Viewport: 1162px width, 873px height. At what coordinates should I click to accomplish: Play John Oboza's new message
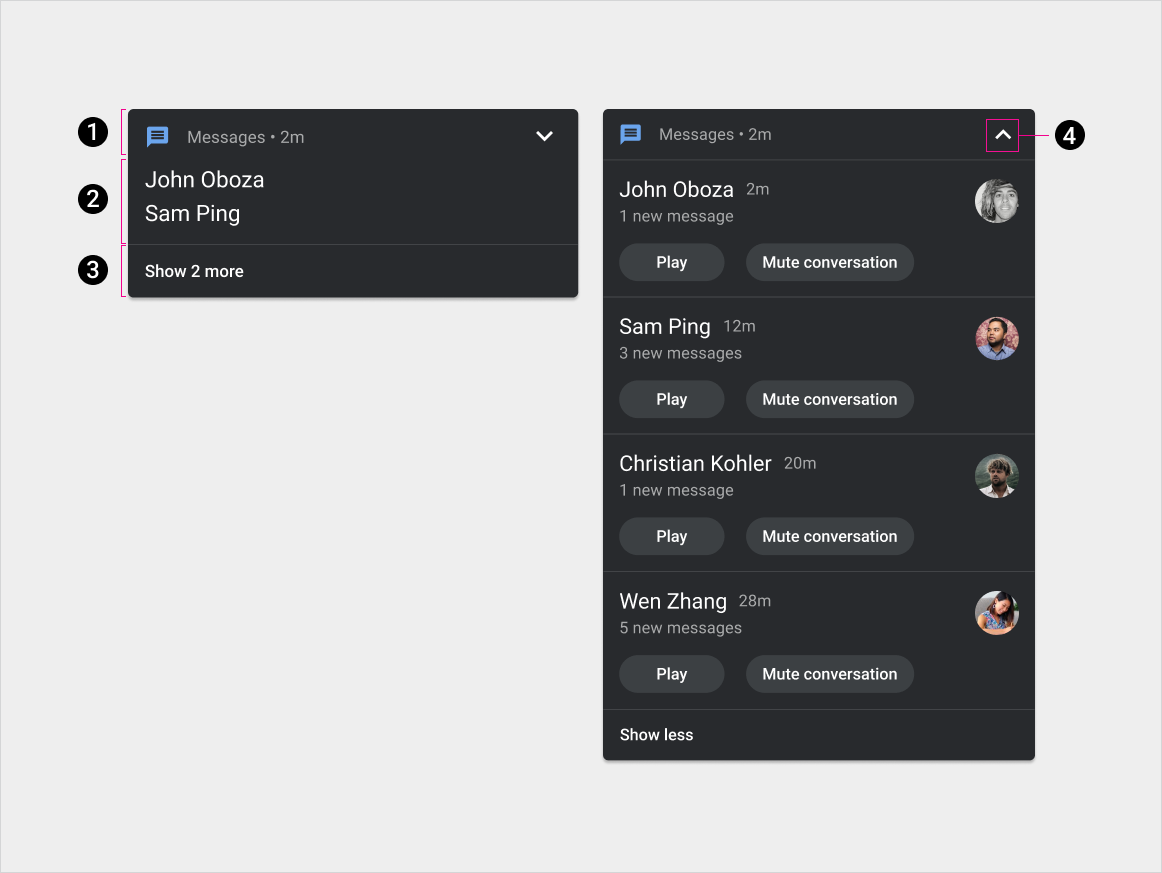[x=671, y=262]
